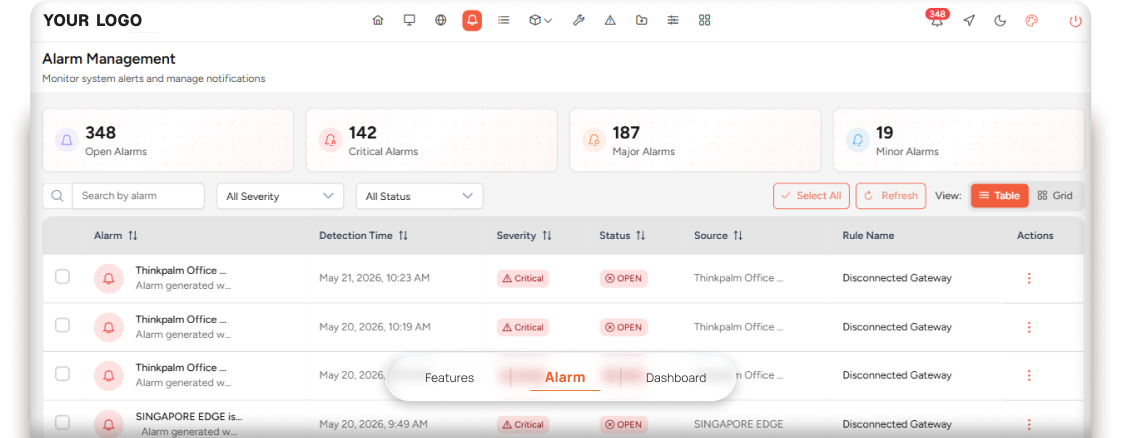The height and width of the screenshot is (438, 1122).
Task: Open actions menu for third Thinkpalm alarm row
Action: coord(1029,375)
